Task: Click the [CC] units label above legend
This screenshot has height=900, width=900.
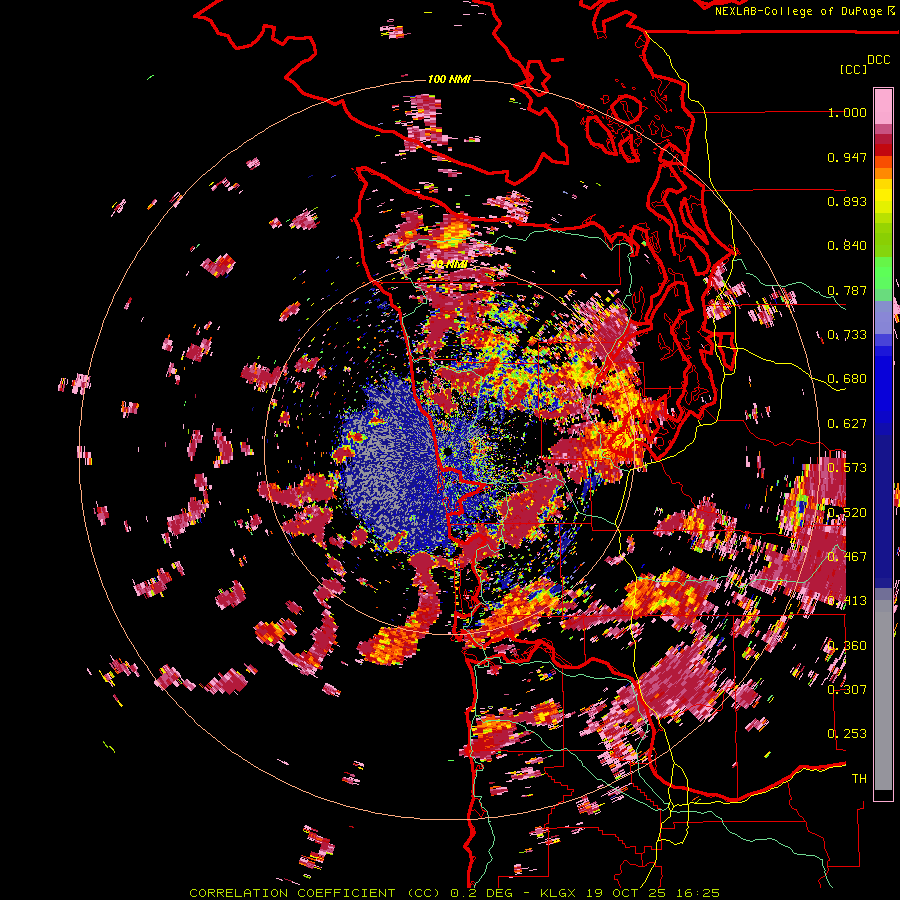Action: pyautogui.click(x=854, y=69)
